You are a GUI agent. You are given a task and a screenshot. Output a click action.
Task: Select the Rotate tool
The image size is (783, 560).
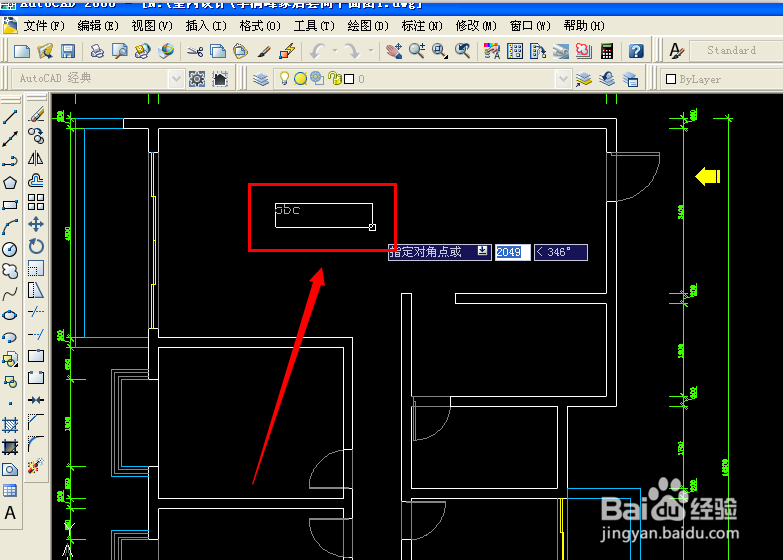36,246
